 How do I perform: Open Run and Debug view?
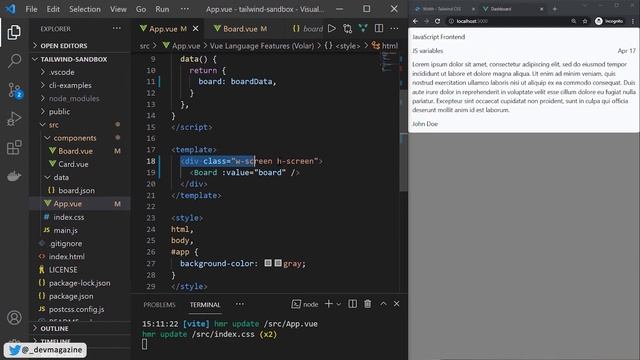(x=14, y=119)
